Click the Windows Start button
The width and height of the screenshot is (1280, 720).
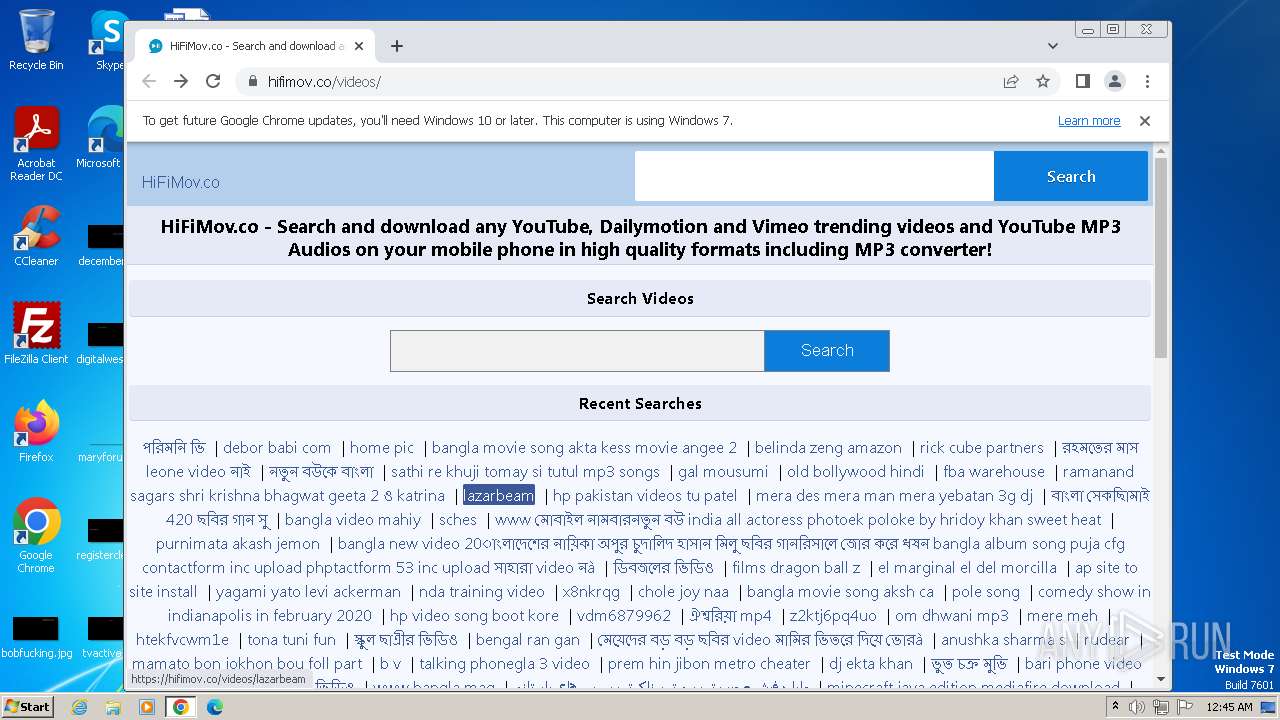[28, 706]
